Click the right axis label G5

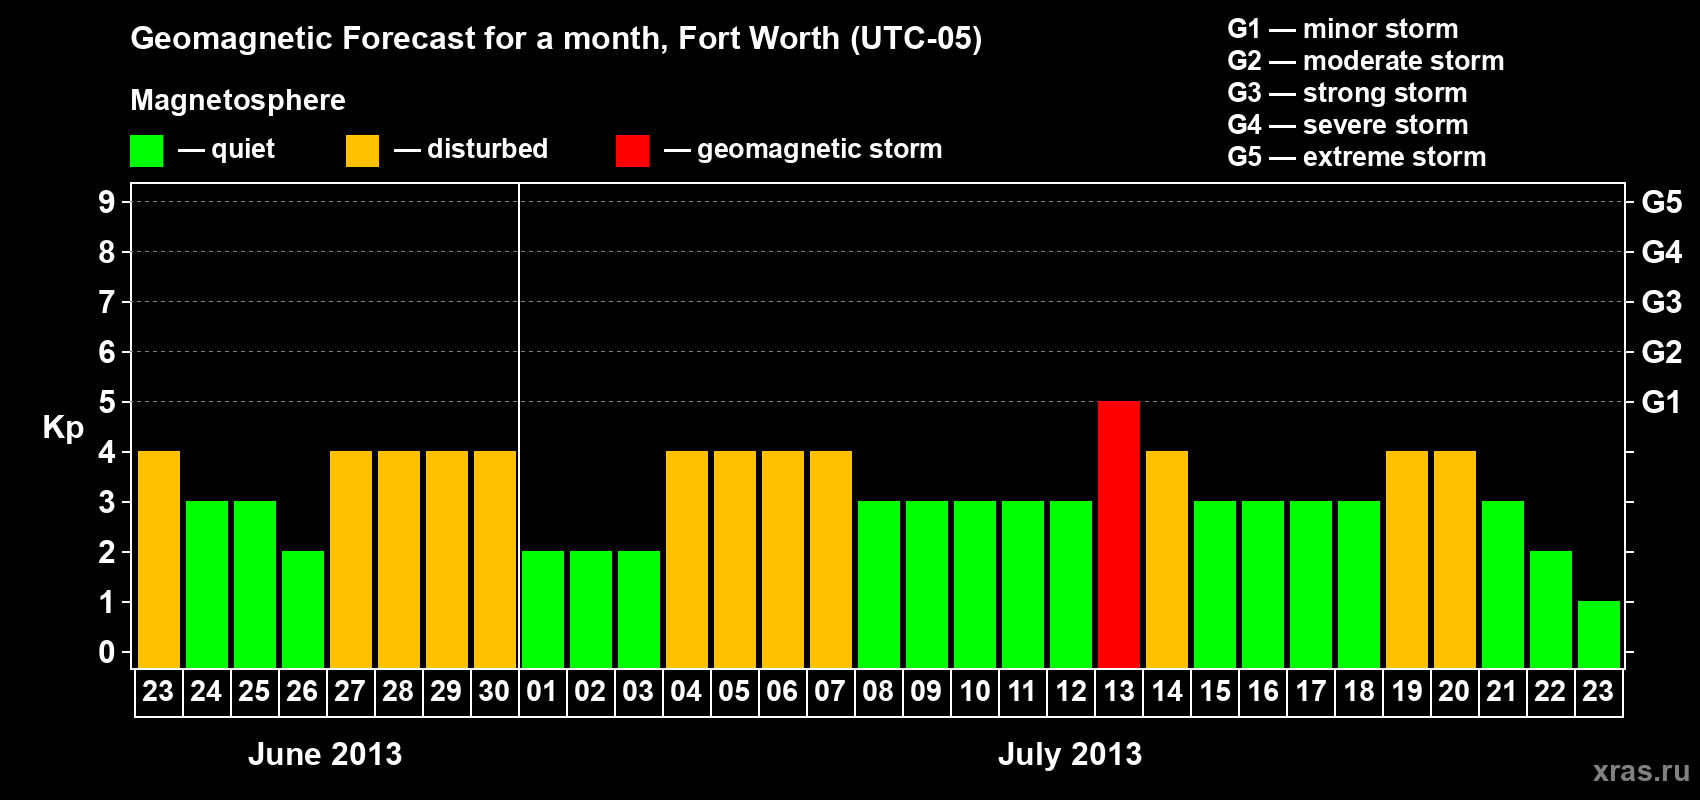(1662, 202)
